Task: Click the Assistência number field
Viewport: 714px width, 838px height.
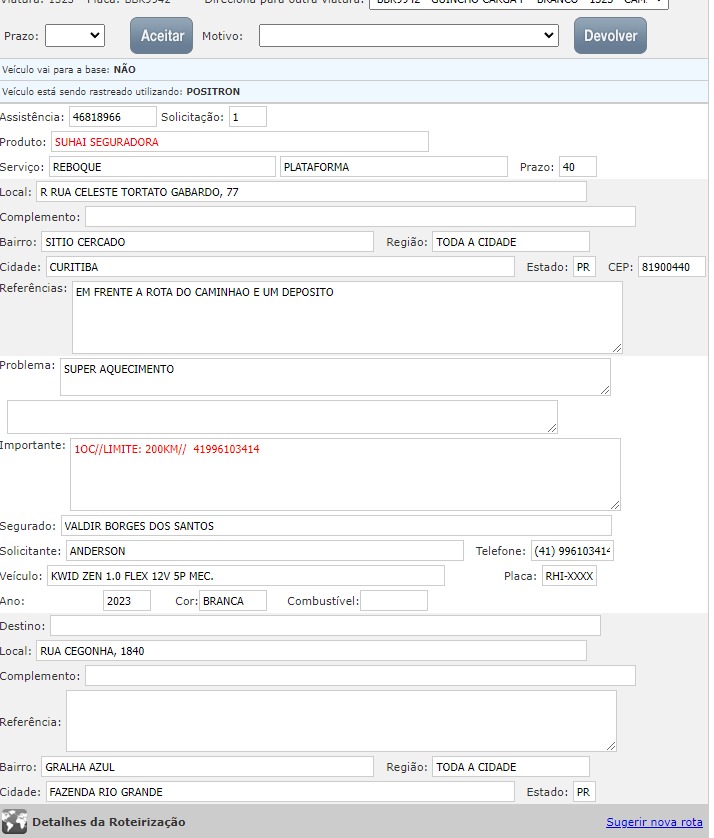Action: pyautogui.click(x=112, y=117)
